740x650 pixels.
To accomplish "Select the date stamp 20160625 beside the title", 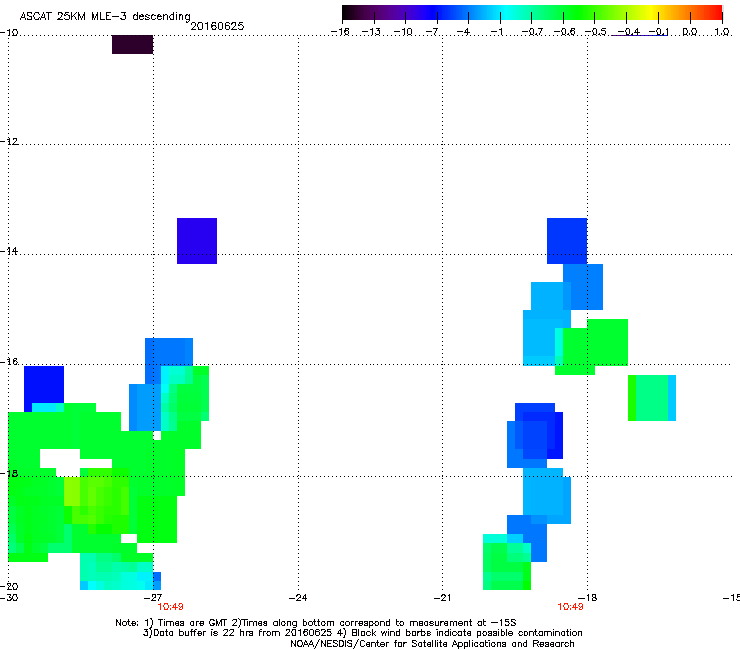I will click(x=217, y=26).
